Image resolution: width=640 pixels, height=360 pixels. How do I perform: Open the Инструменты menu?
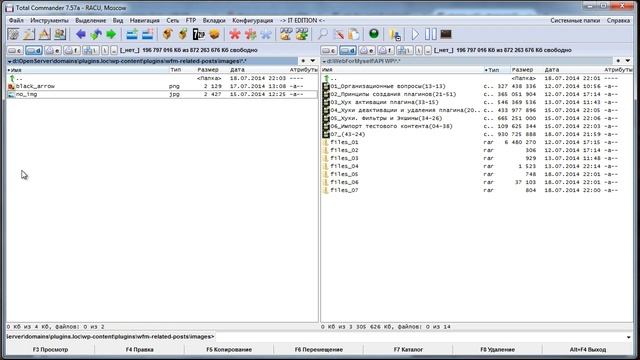point(49,20)
